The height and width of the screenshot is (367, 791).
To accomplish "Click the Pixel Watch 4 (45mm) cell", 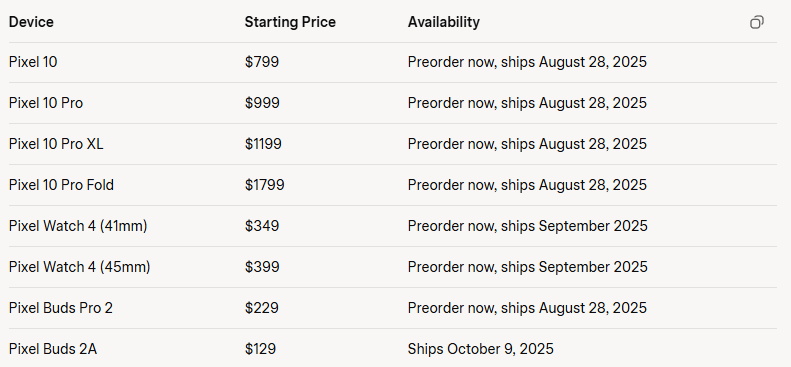I will coord(80,267).
